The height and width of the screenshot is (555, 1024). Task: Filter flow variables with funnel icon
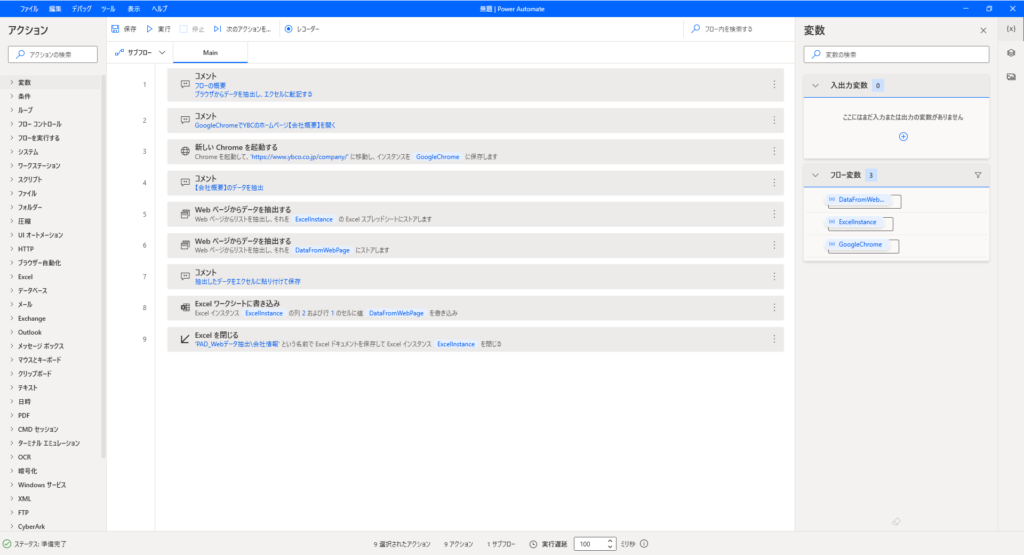(x=978, y=175)
